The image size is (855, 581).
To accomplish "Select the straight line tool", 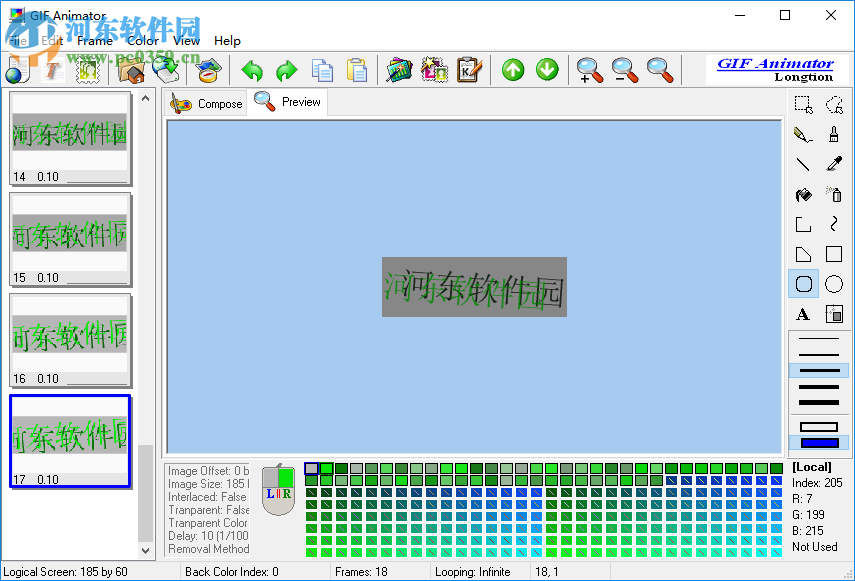I will point(802,163).
